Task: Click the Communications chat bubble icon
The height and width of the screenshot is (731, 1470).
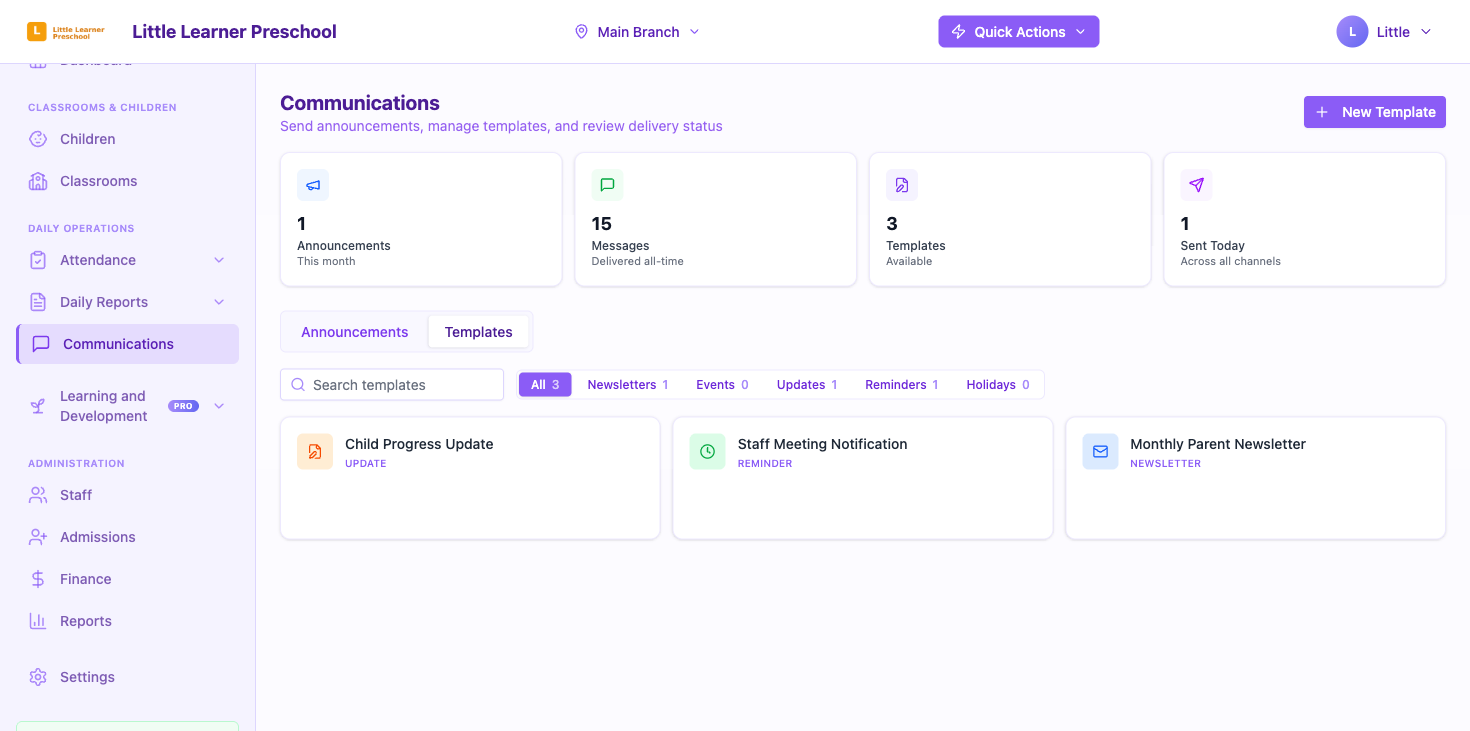Action: pyautogui.click(x=41, y=344)
